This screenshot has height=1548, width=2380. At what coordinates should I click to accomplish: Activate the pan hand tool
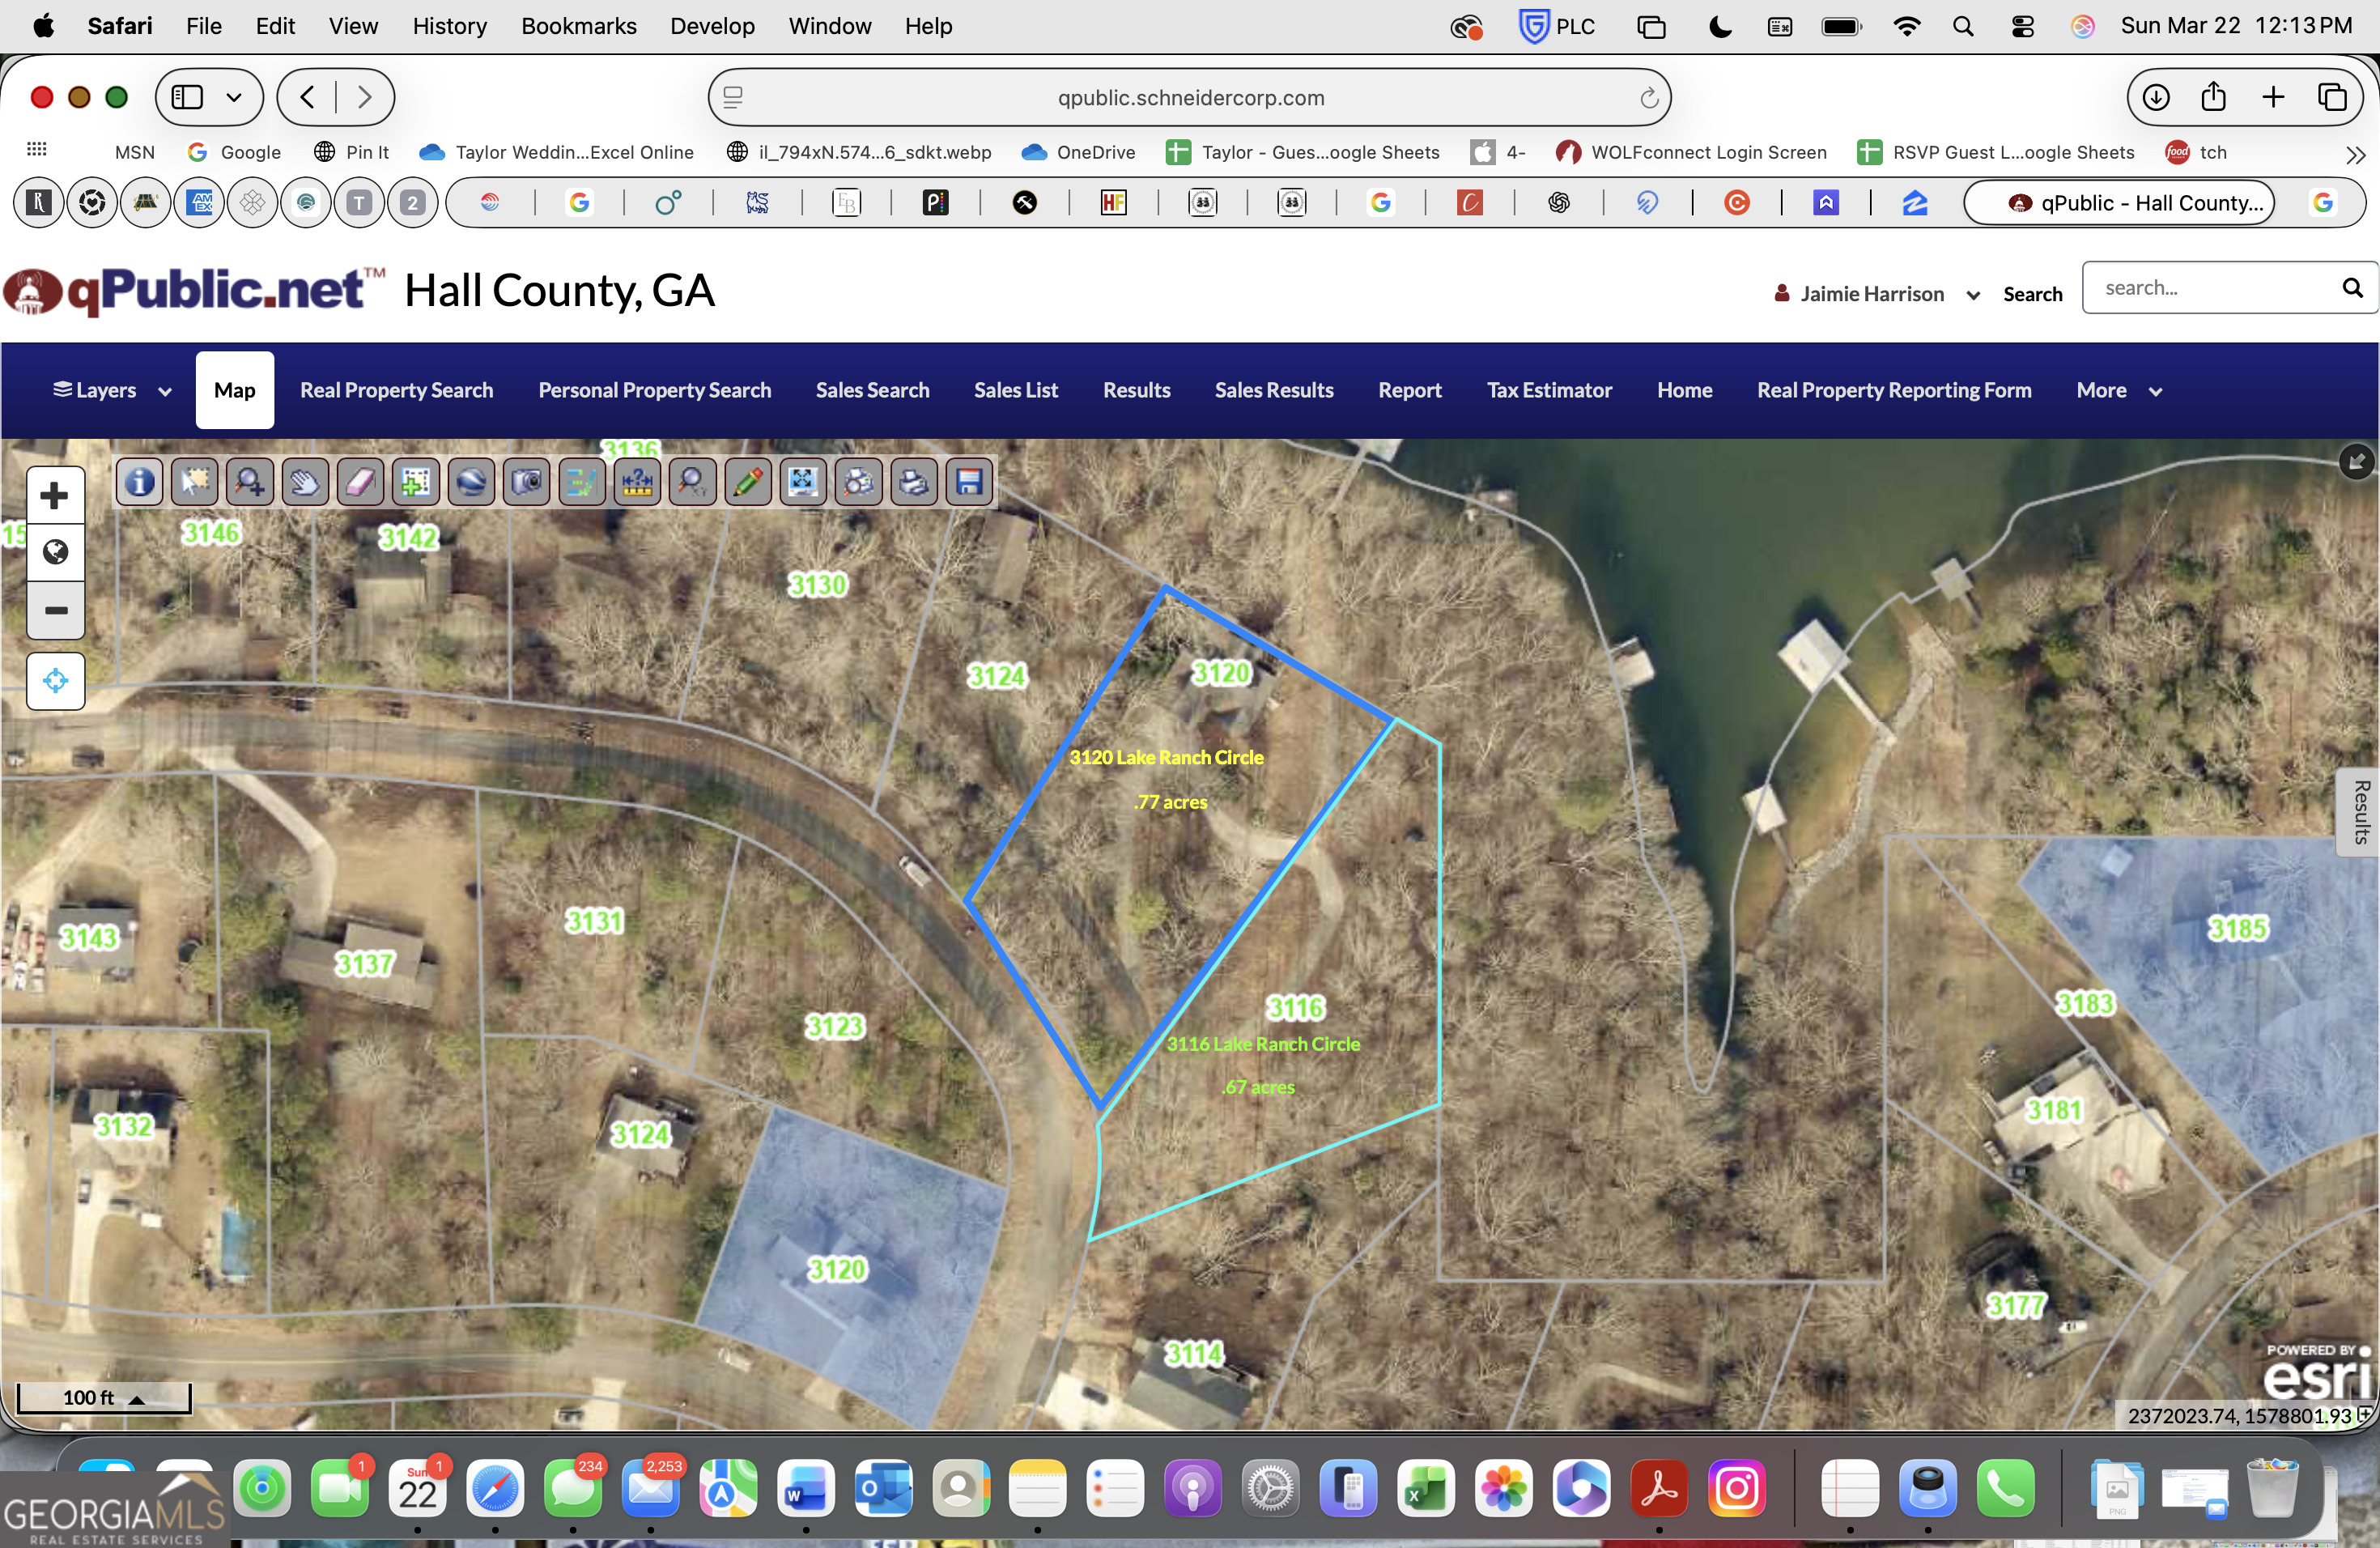(305, 483)
